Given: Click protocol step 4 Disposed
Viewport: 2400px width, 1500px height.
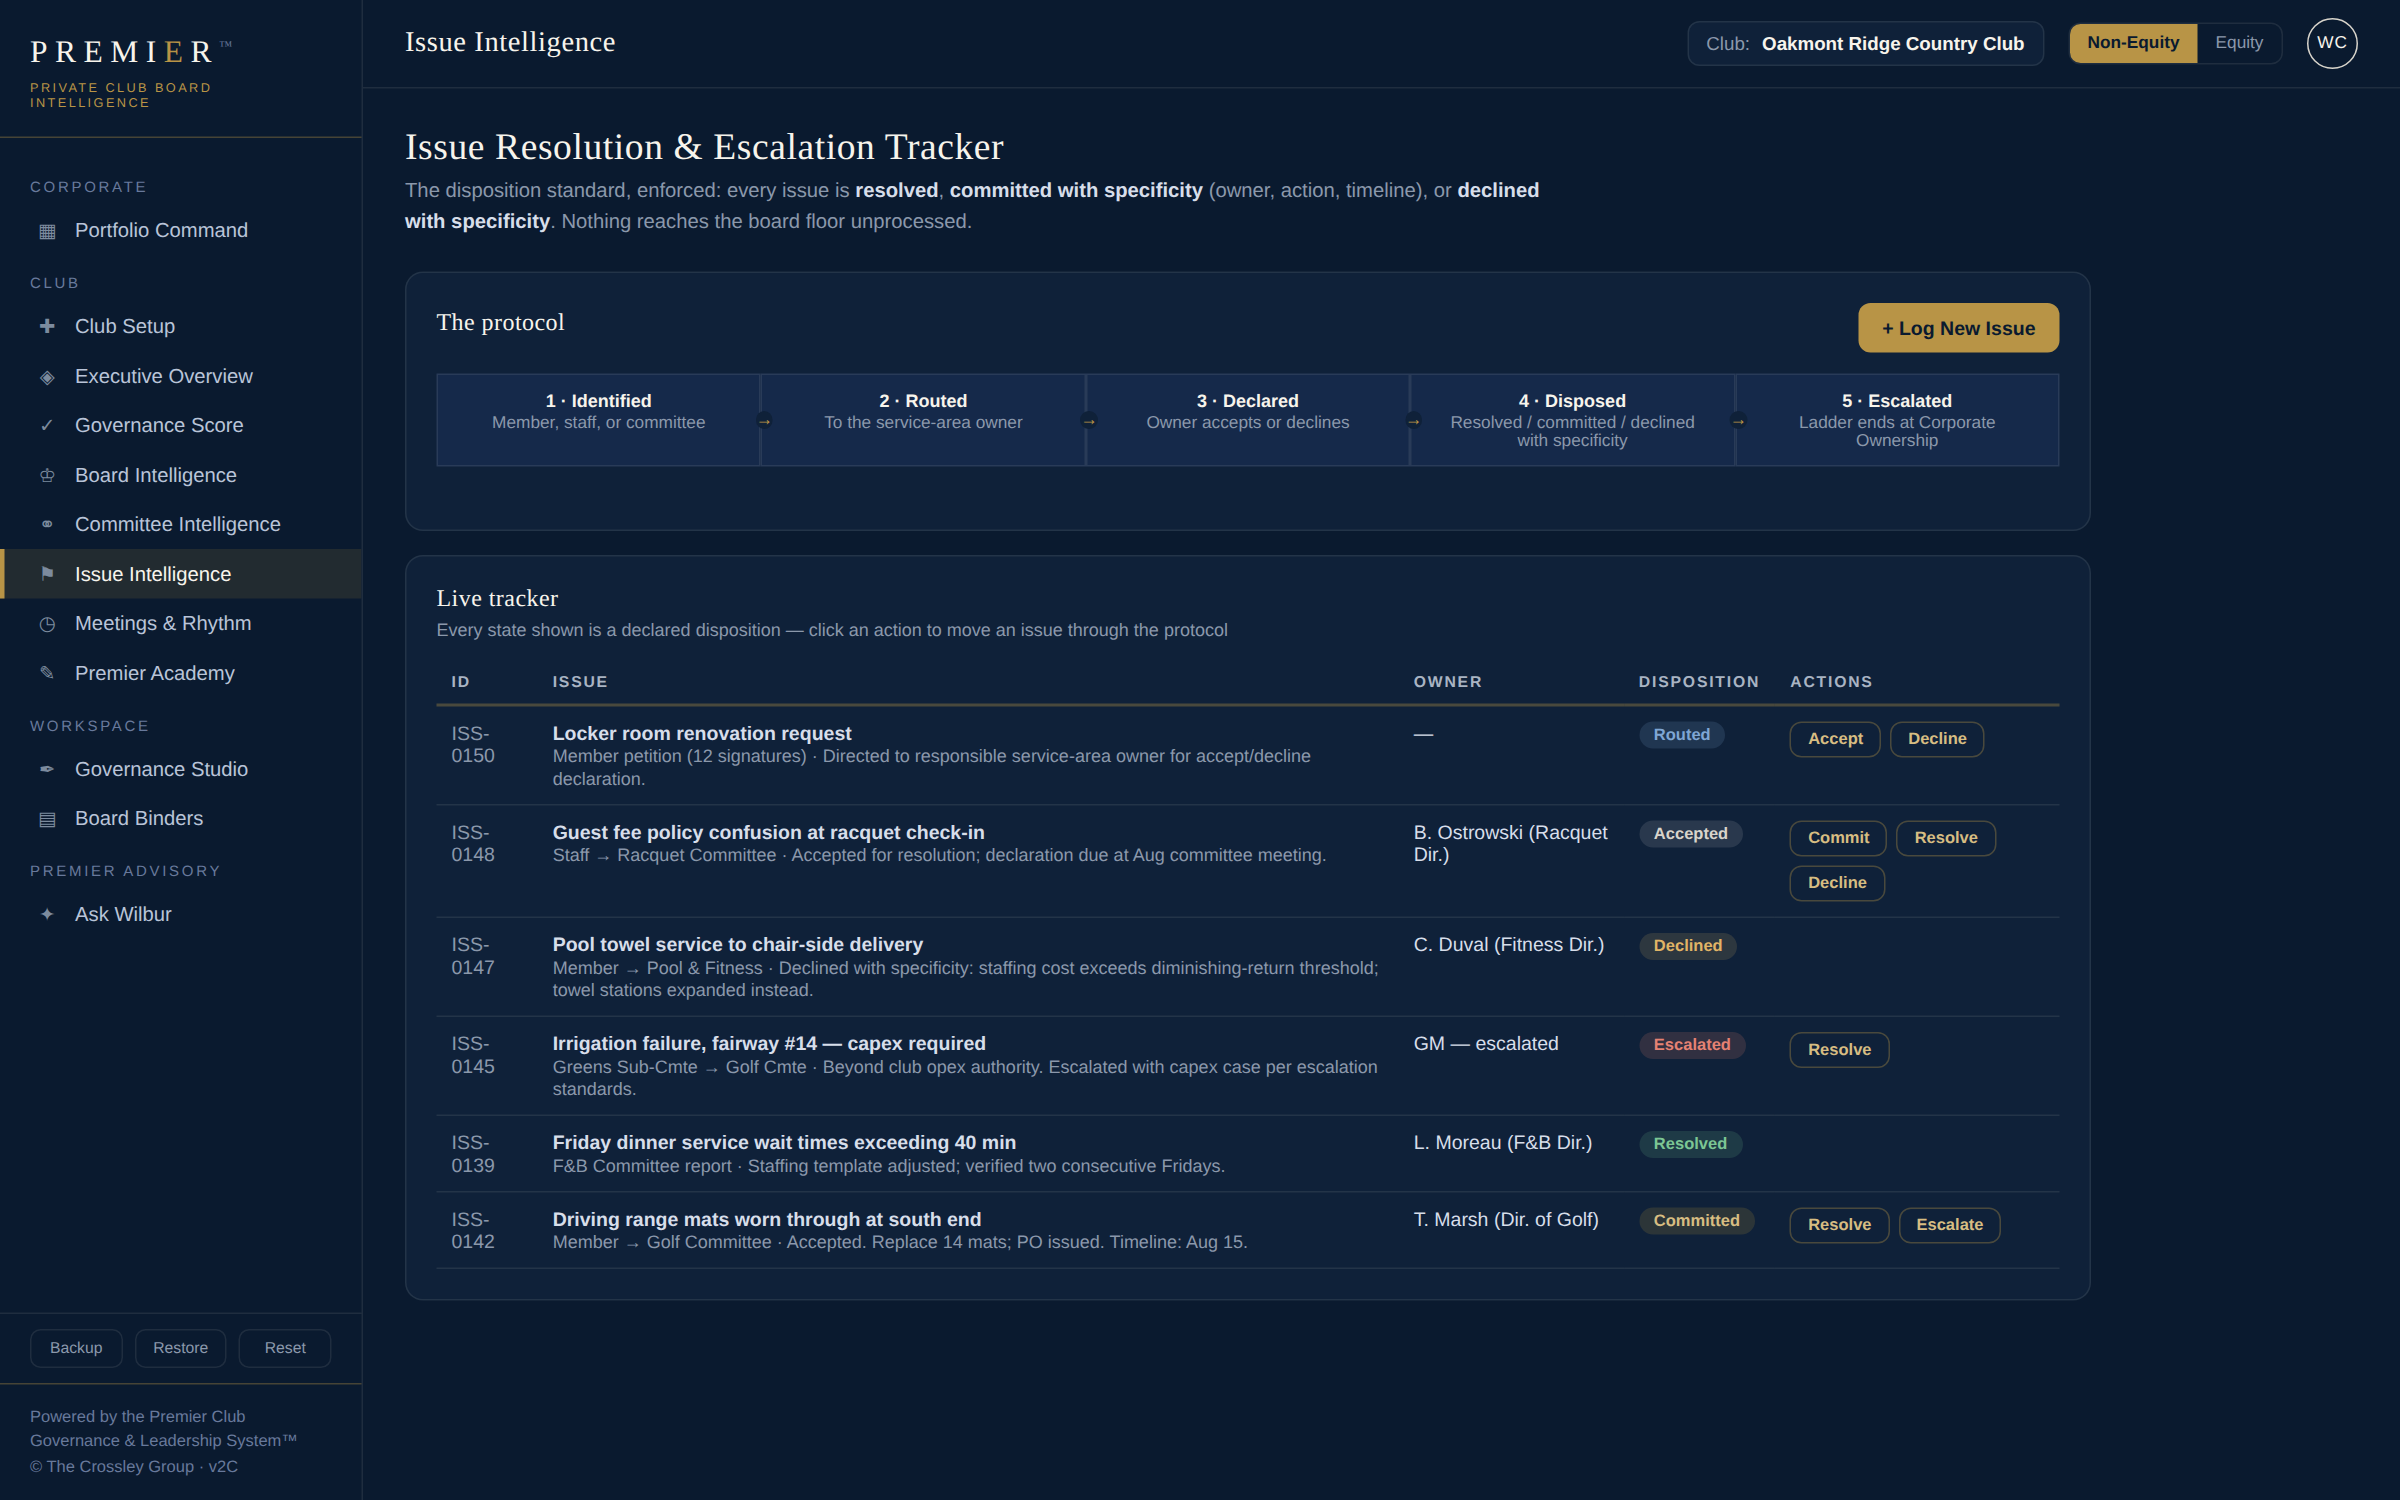Looking at the screenshot, I should (x=1572, y=420).
